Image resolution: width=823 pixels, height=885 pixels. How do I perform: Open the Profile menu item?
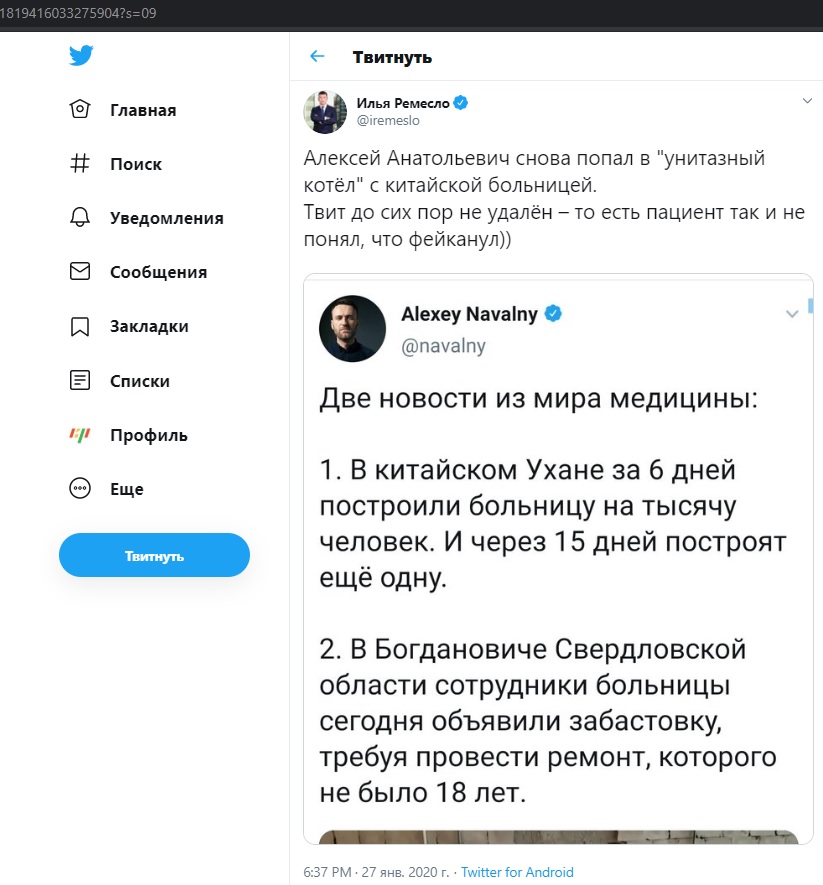[148, 435]
